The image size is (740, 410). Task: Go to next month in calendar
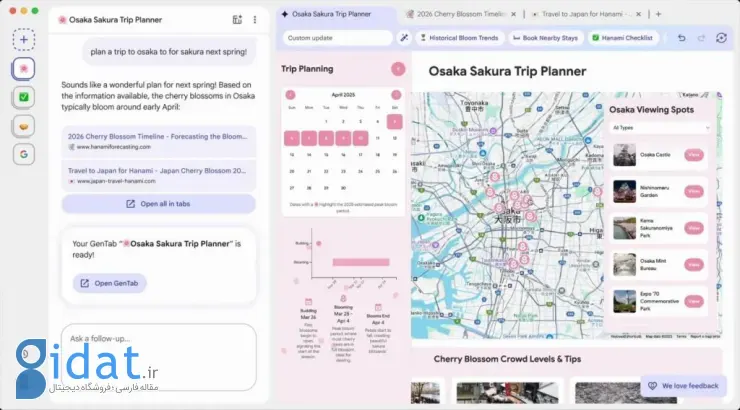tap(396, 95)
